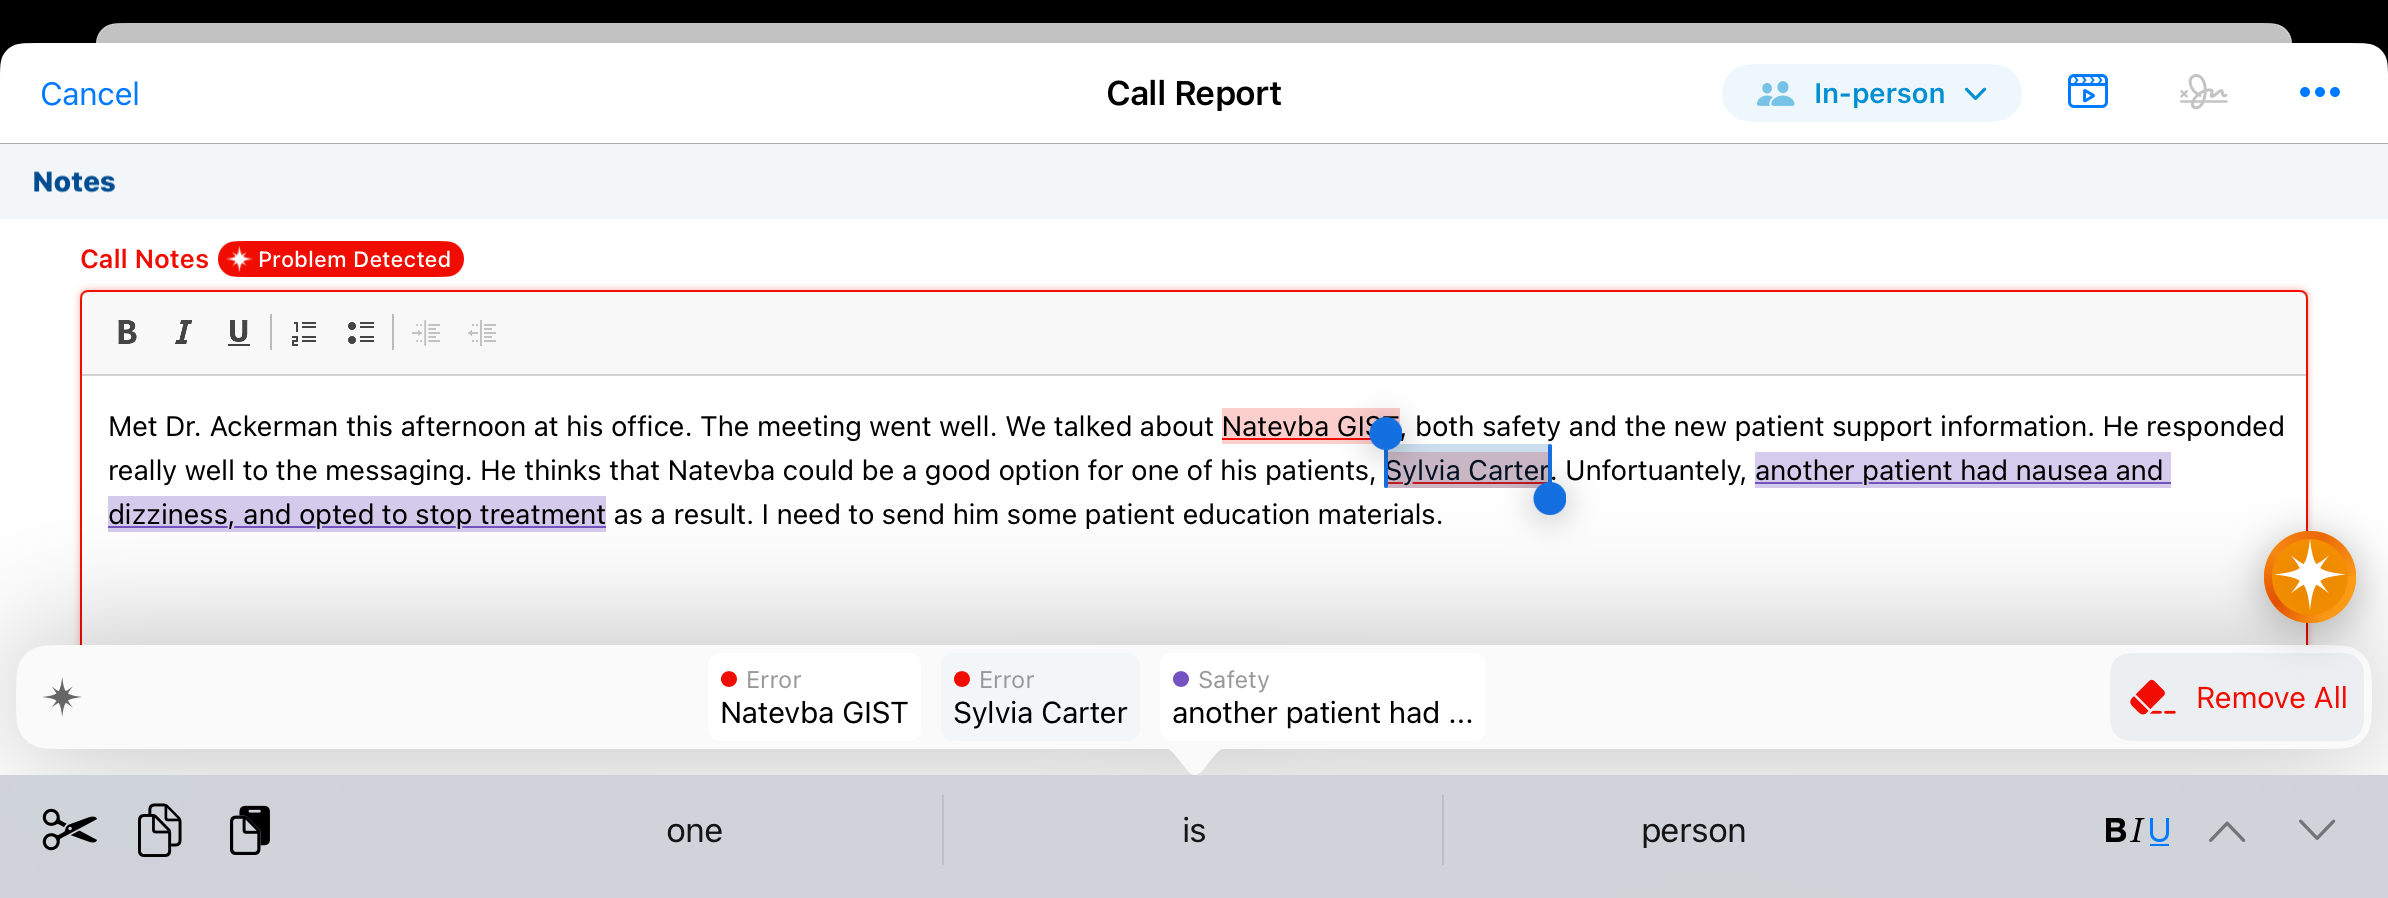The width and height of the screenshot is (2388, 898).
Task: Expand the In-person call type dropdown
Action: (1871, 94)
